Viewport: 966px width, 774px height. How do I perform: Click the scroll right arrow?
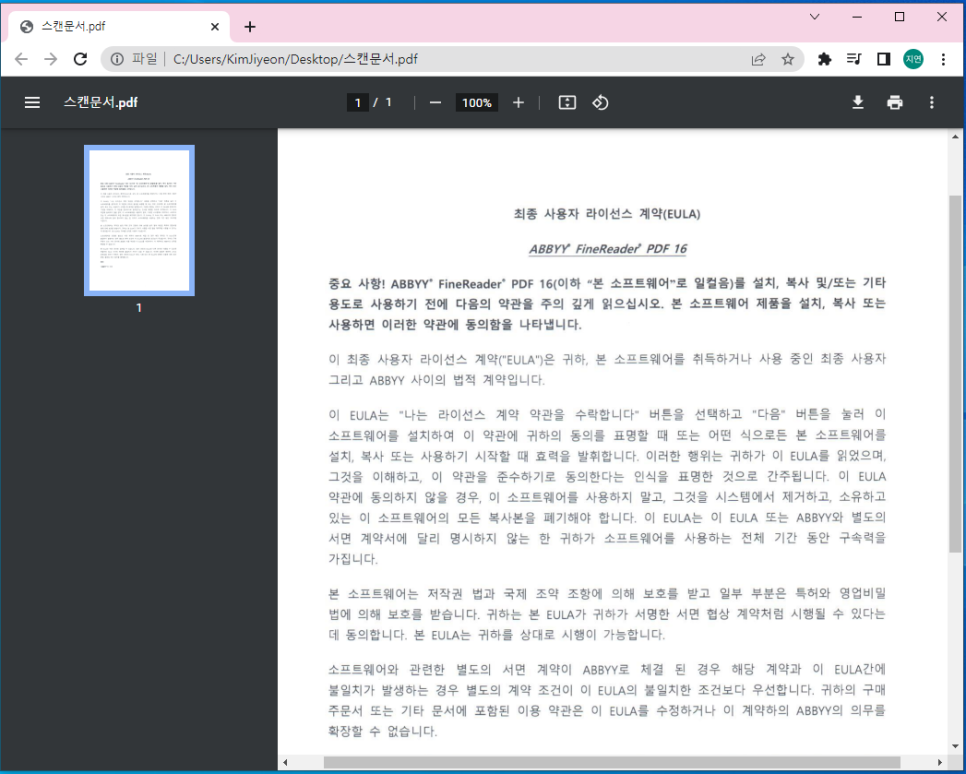pyautogui.click(x=940, y=762)
